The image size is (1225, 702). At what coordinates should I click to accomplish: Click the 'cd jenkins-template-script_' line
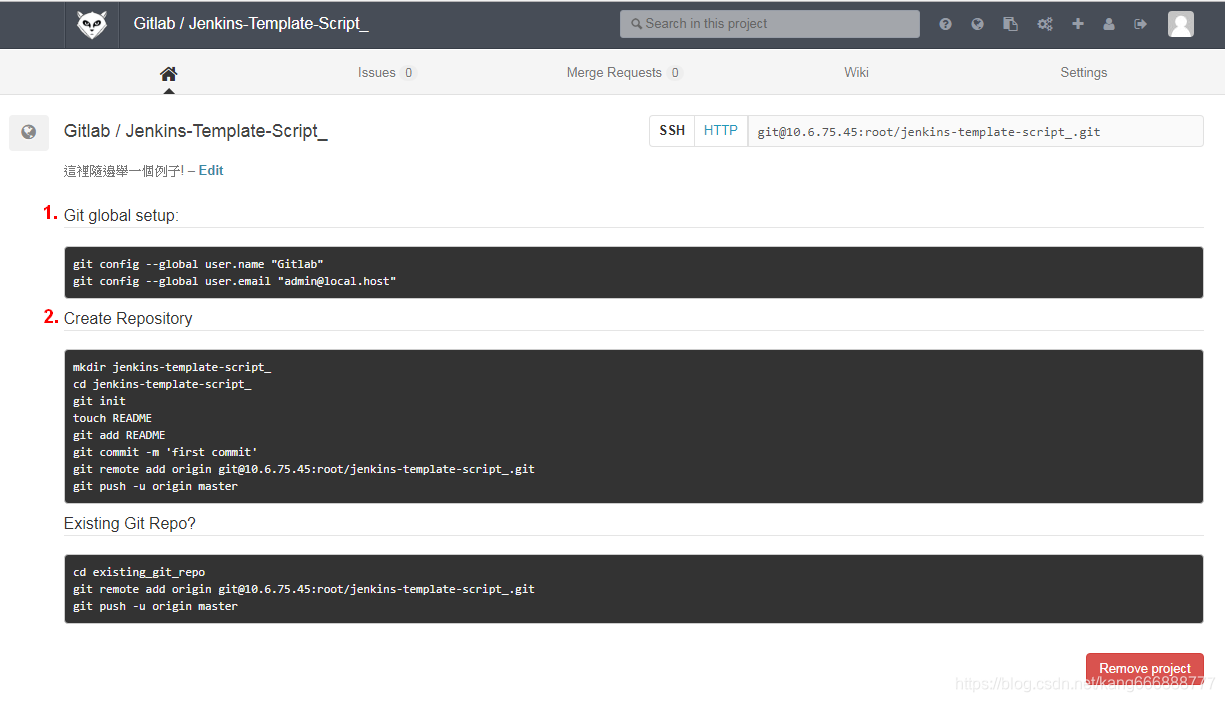162,384
